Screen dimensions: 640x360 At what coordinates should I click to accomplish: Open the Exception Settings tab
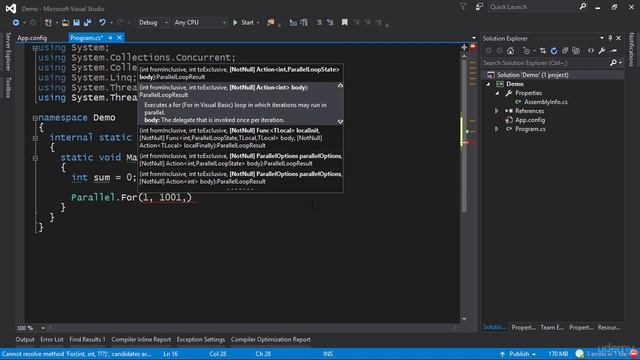pos(201,340)
